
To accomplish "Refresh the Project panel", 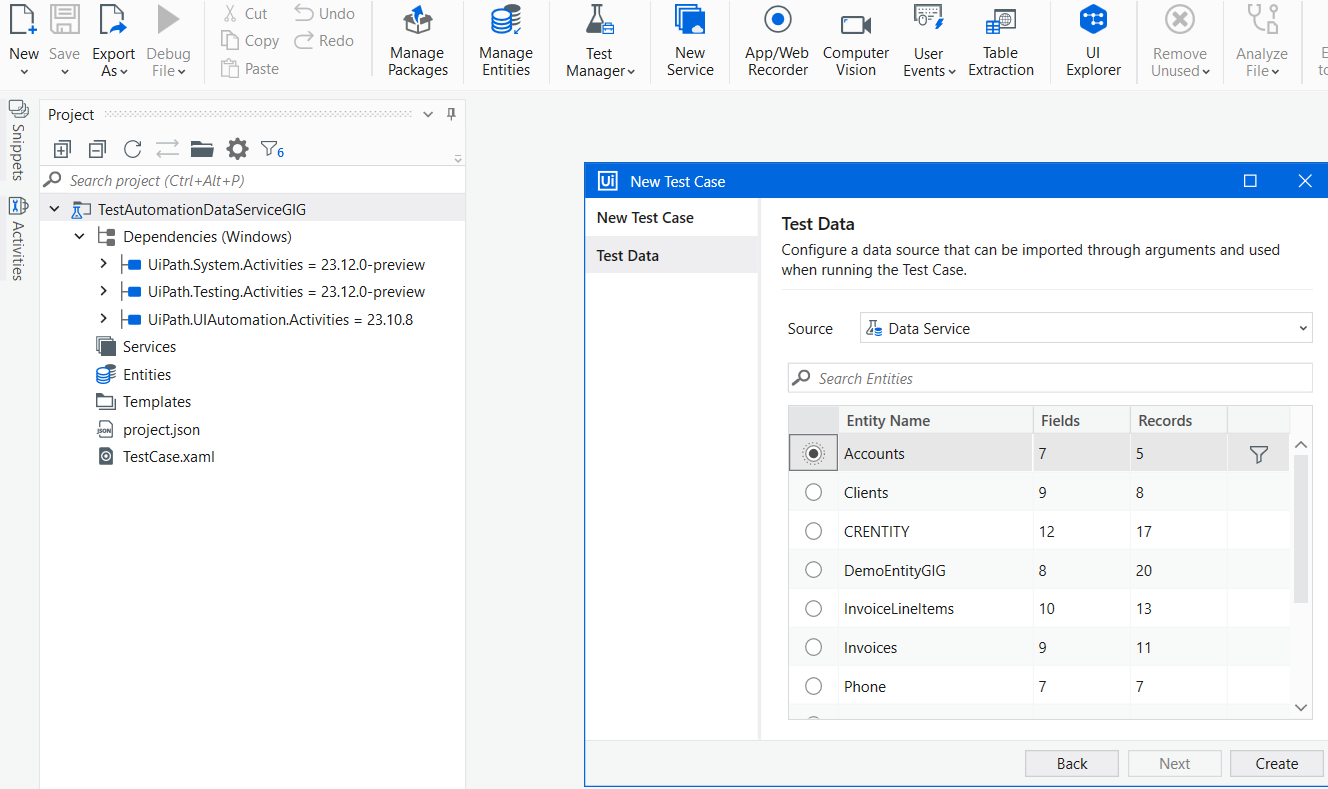I will (x=132, y=149).
